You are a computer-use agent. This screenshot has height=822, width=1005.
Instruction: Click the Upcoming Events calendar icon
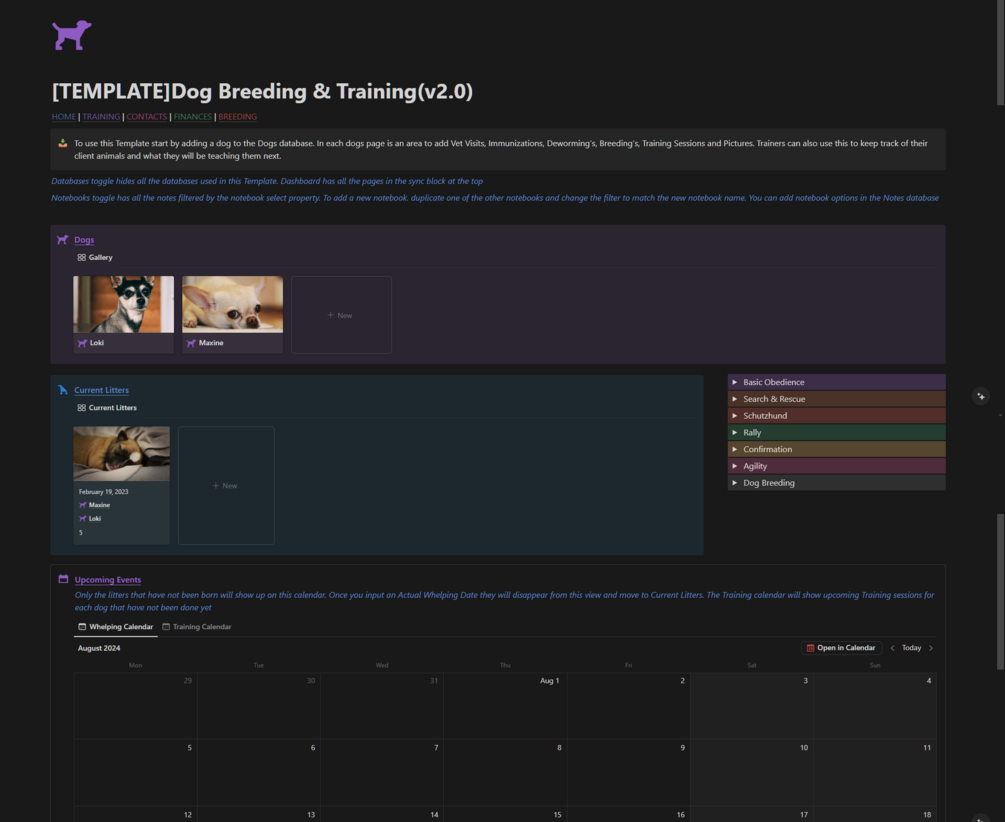(x=63, y=579)
